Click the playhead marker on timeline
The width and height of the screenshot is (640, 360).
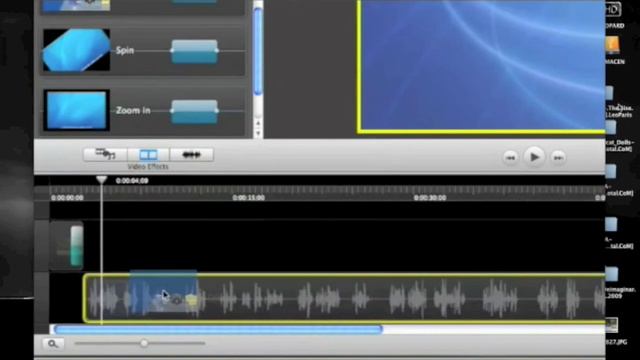click(x=102, y=180)
